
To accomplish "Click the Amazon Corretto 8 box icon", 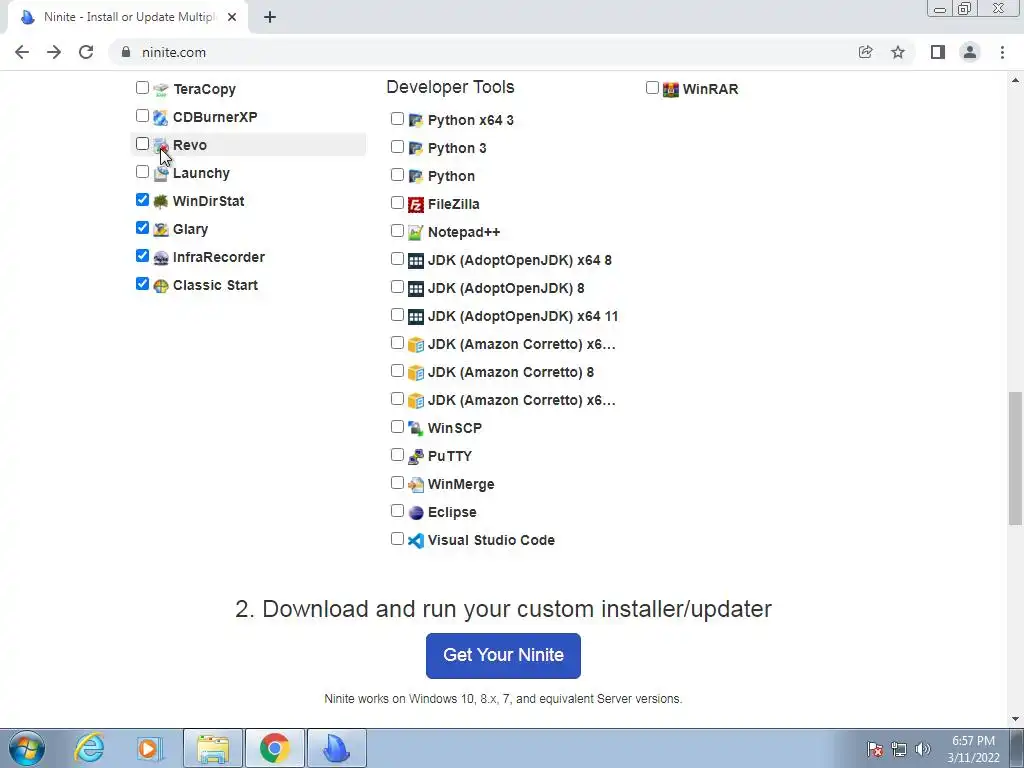I will 415,373.
